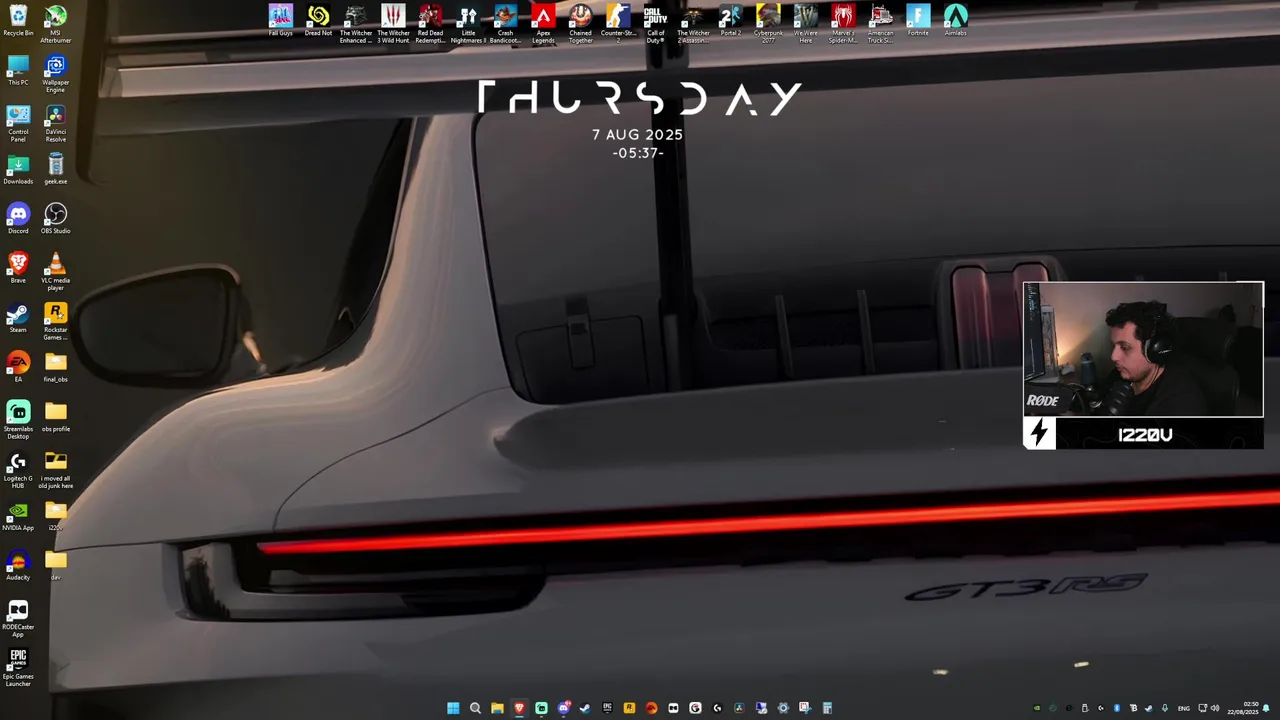Launch Brave browser desktop shortcut
Image resolution: width=1280 pixels, height=720 pixels.
(18, 268)
